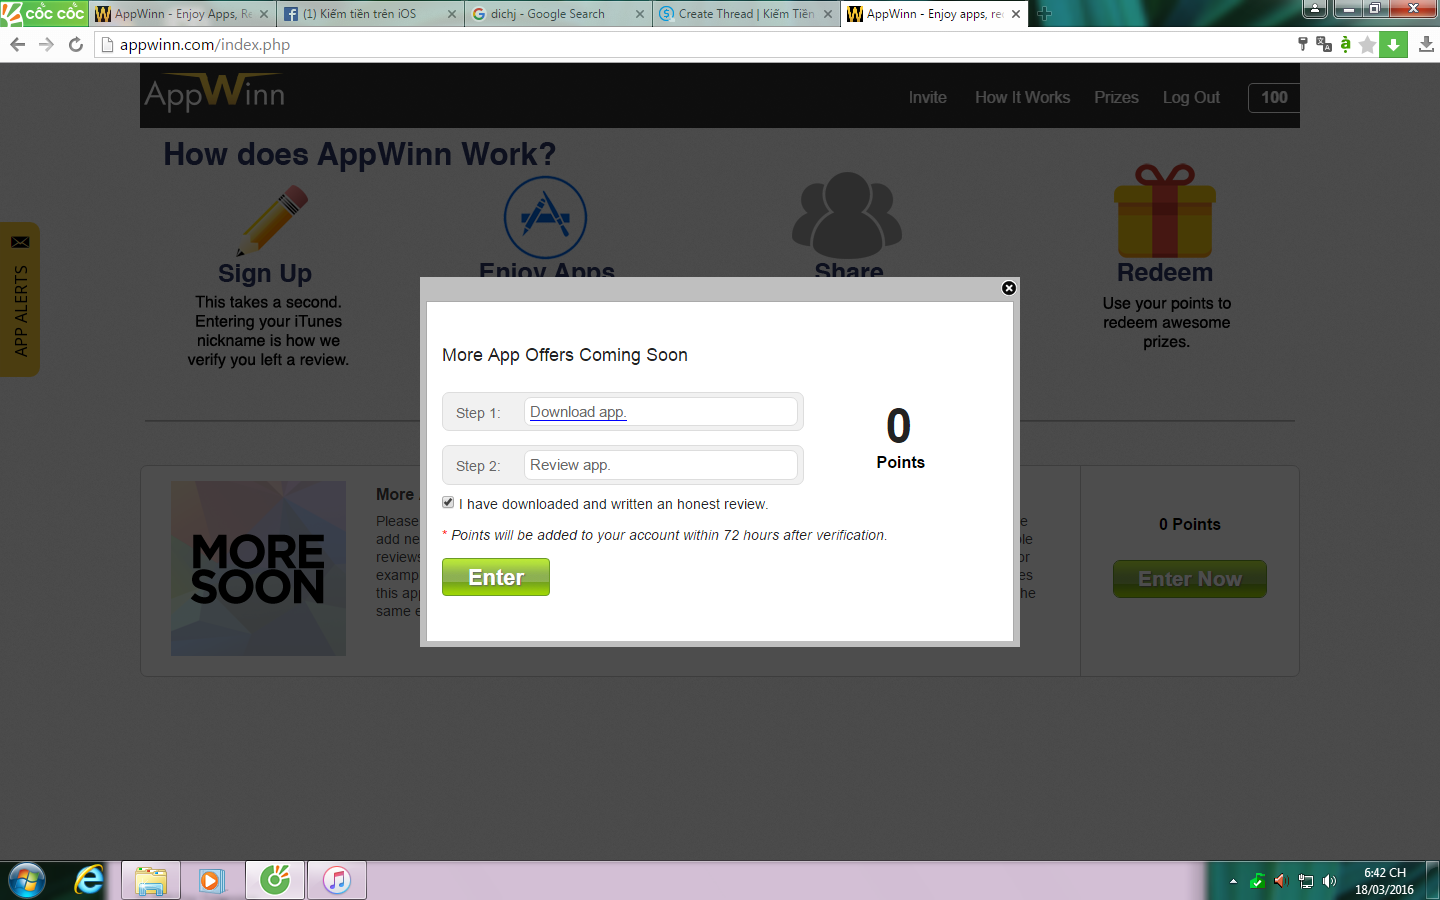Click the browser user profile button
The image size is (1440, 900).
[1314, 9]
